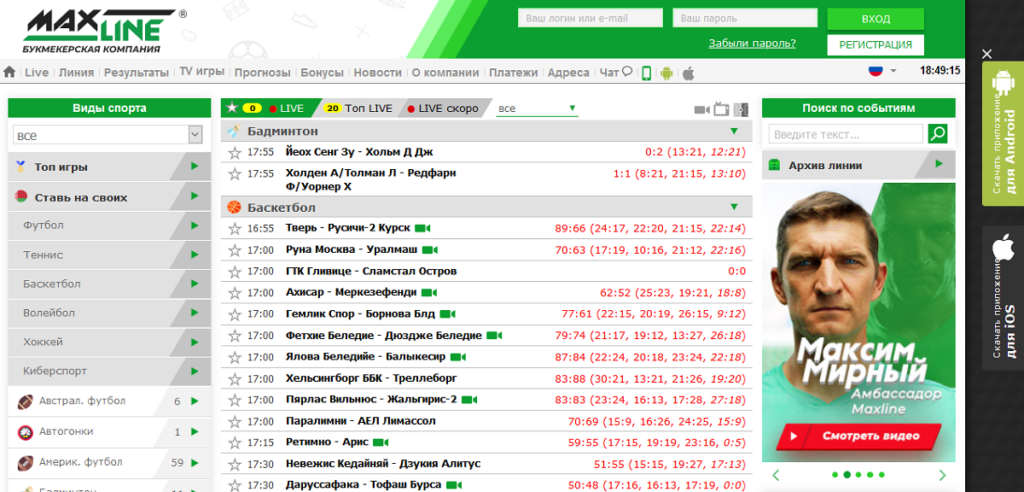Screen dimensions: 1024x492
Task: Expand Топ игры in sidebar
Action: pyautogui.click(x=194, y=167)
